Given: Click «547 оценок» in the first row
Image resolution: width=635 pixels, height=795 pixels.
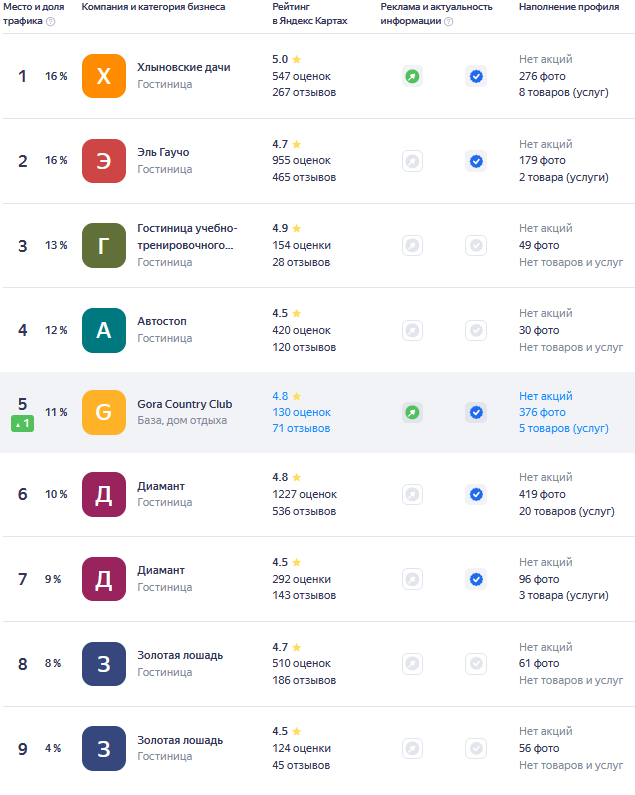Looking at the screenshot, I should tap(301, 76).
